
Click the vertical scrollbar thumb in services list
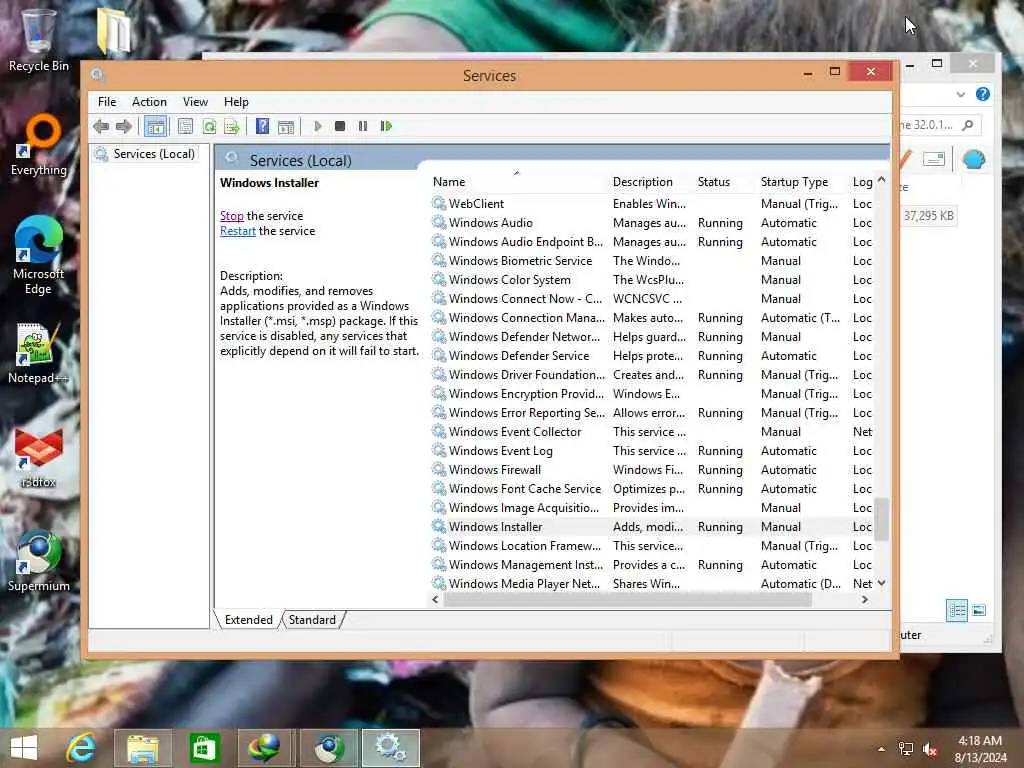[x=882, y=519]
